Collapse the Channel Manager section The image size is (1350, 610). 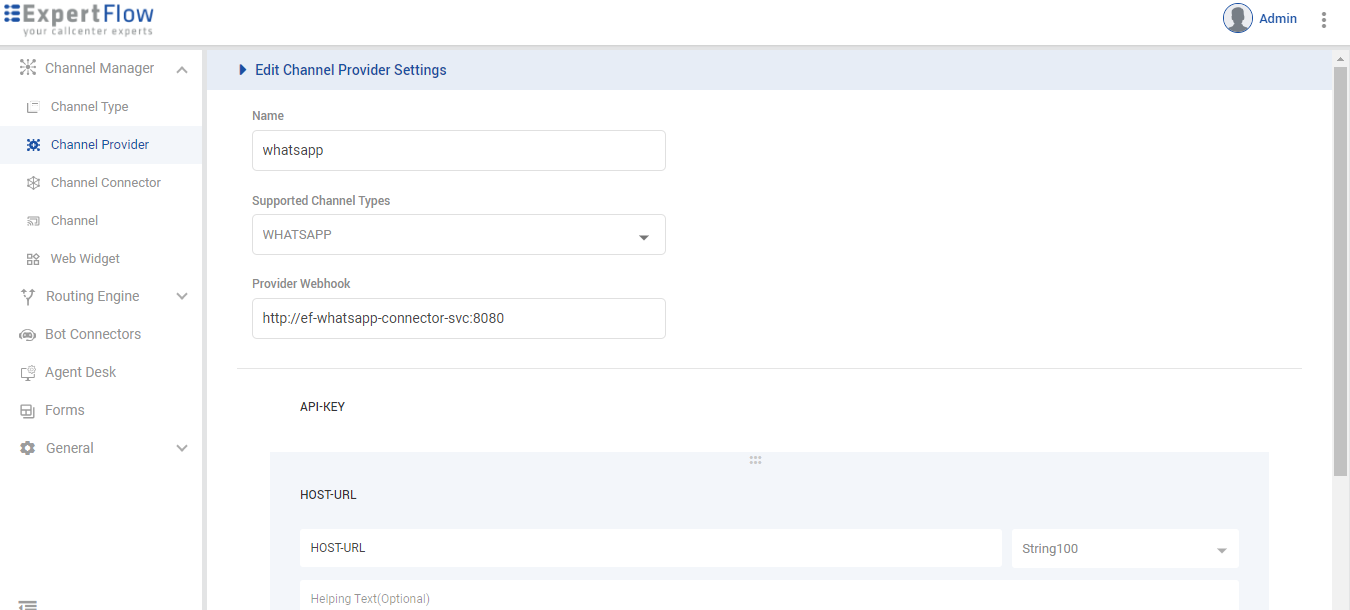coord(181,69)
